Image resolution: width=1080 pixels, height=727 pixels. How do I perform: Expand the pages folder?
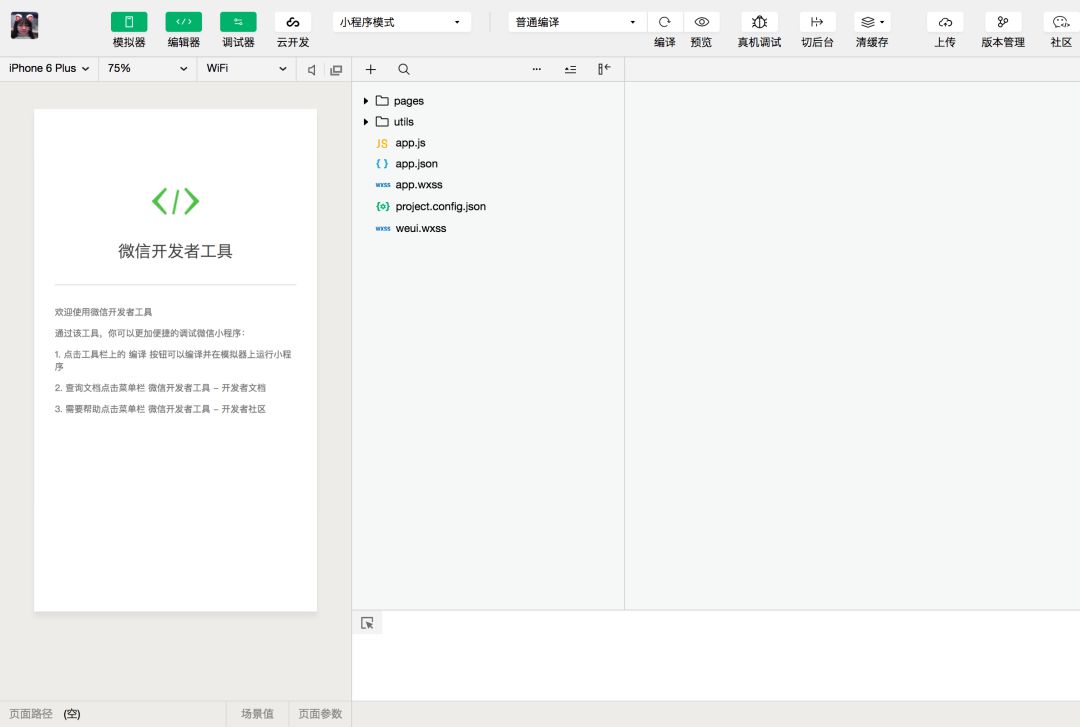(x=366, y=101)
